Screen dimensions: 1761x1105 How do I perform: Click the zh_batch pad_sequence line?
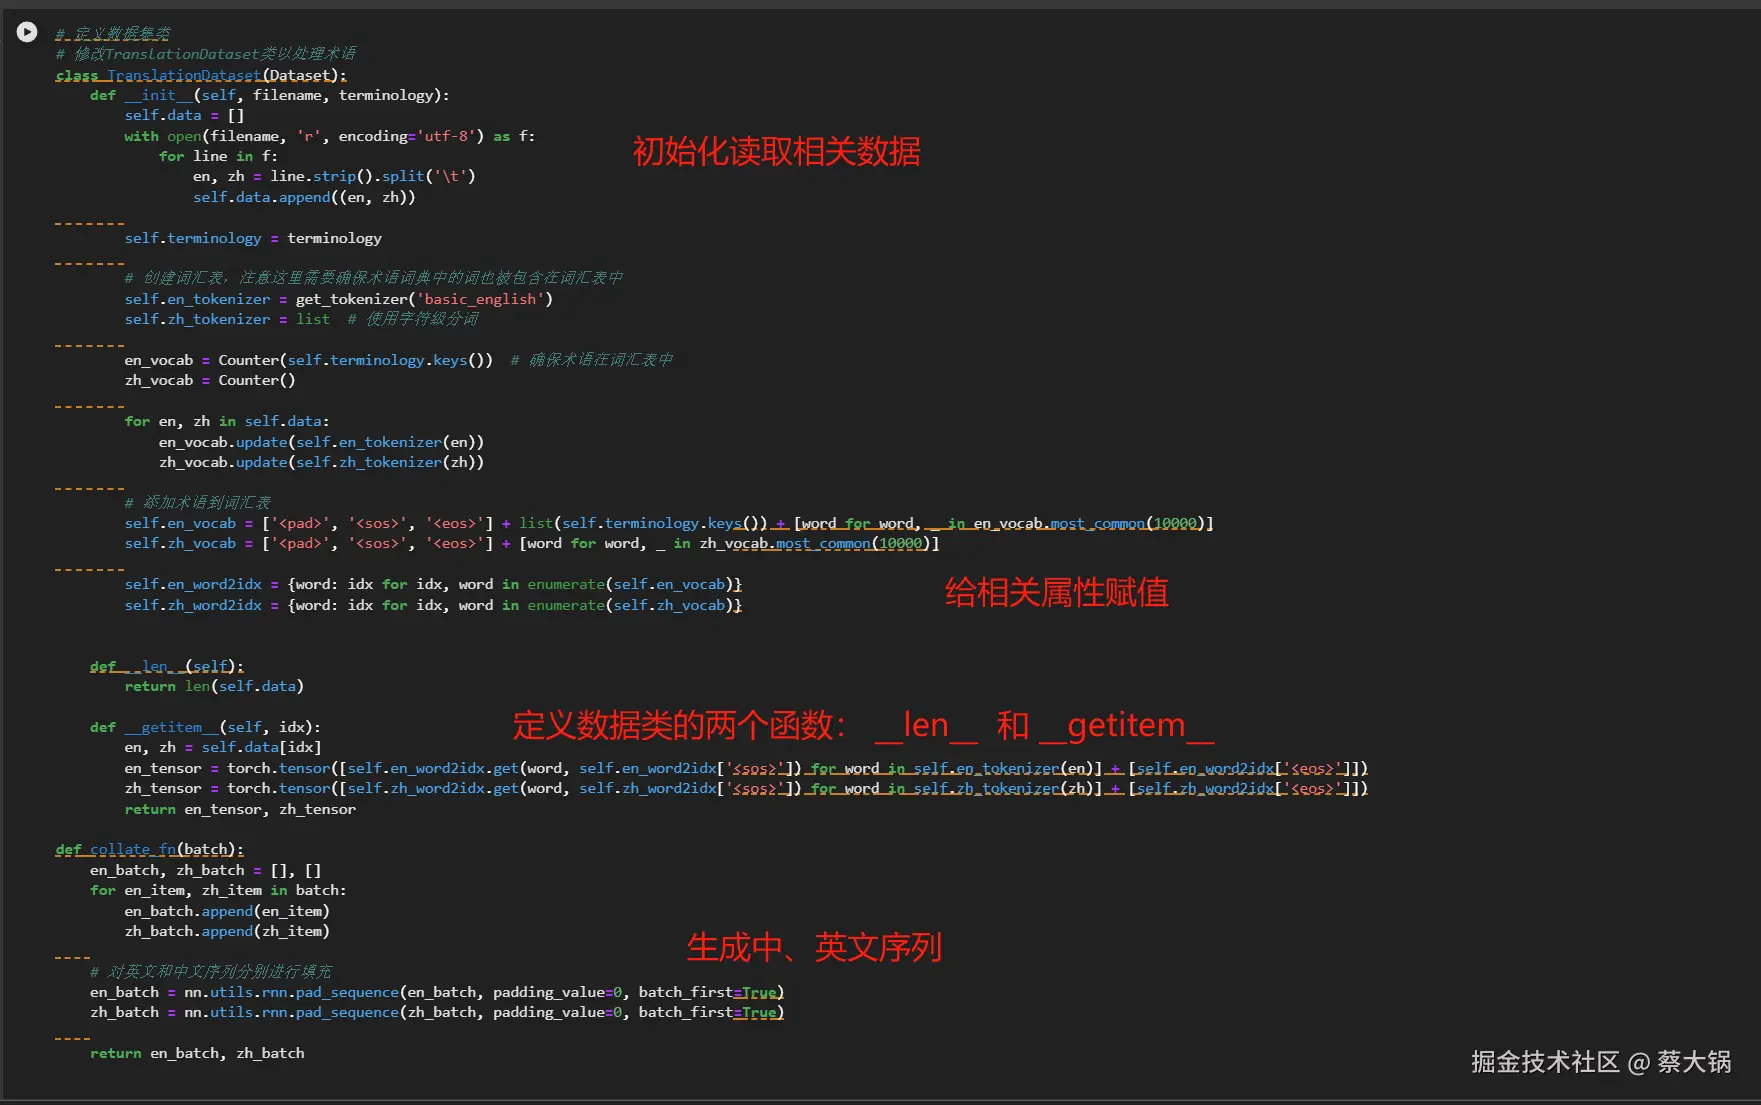pyautogui.click(x=437, y=1012)
